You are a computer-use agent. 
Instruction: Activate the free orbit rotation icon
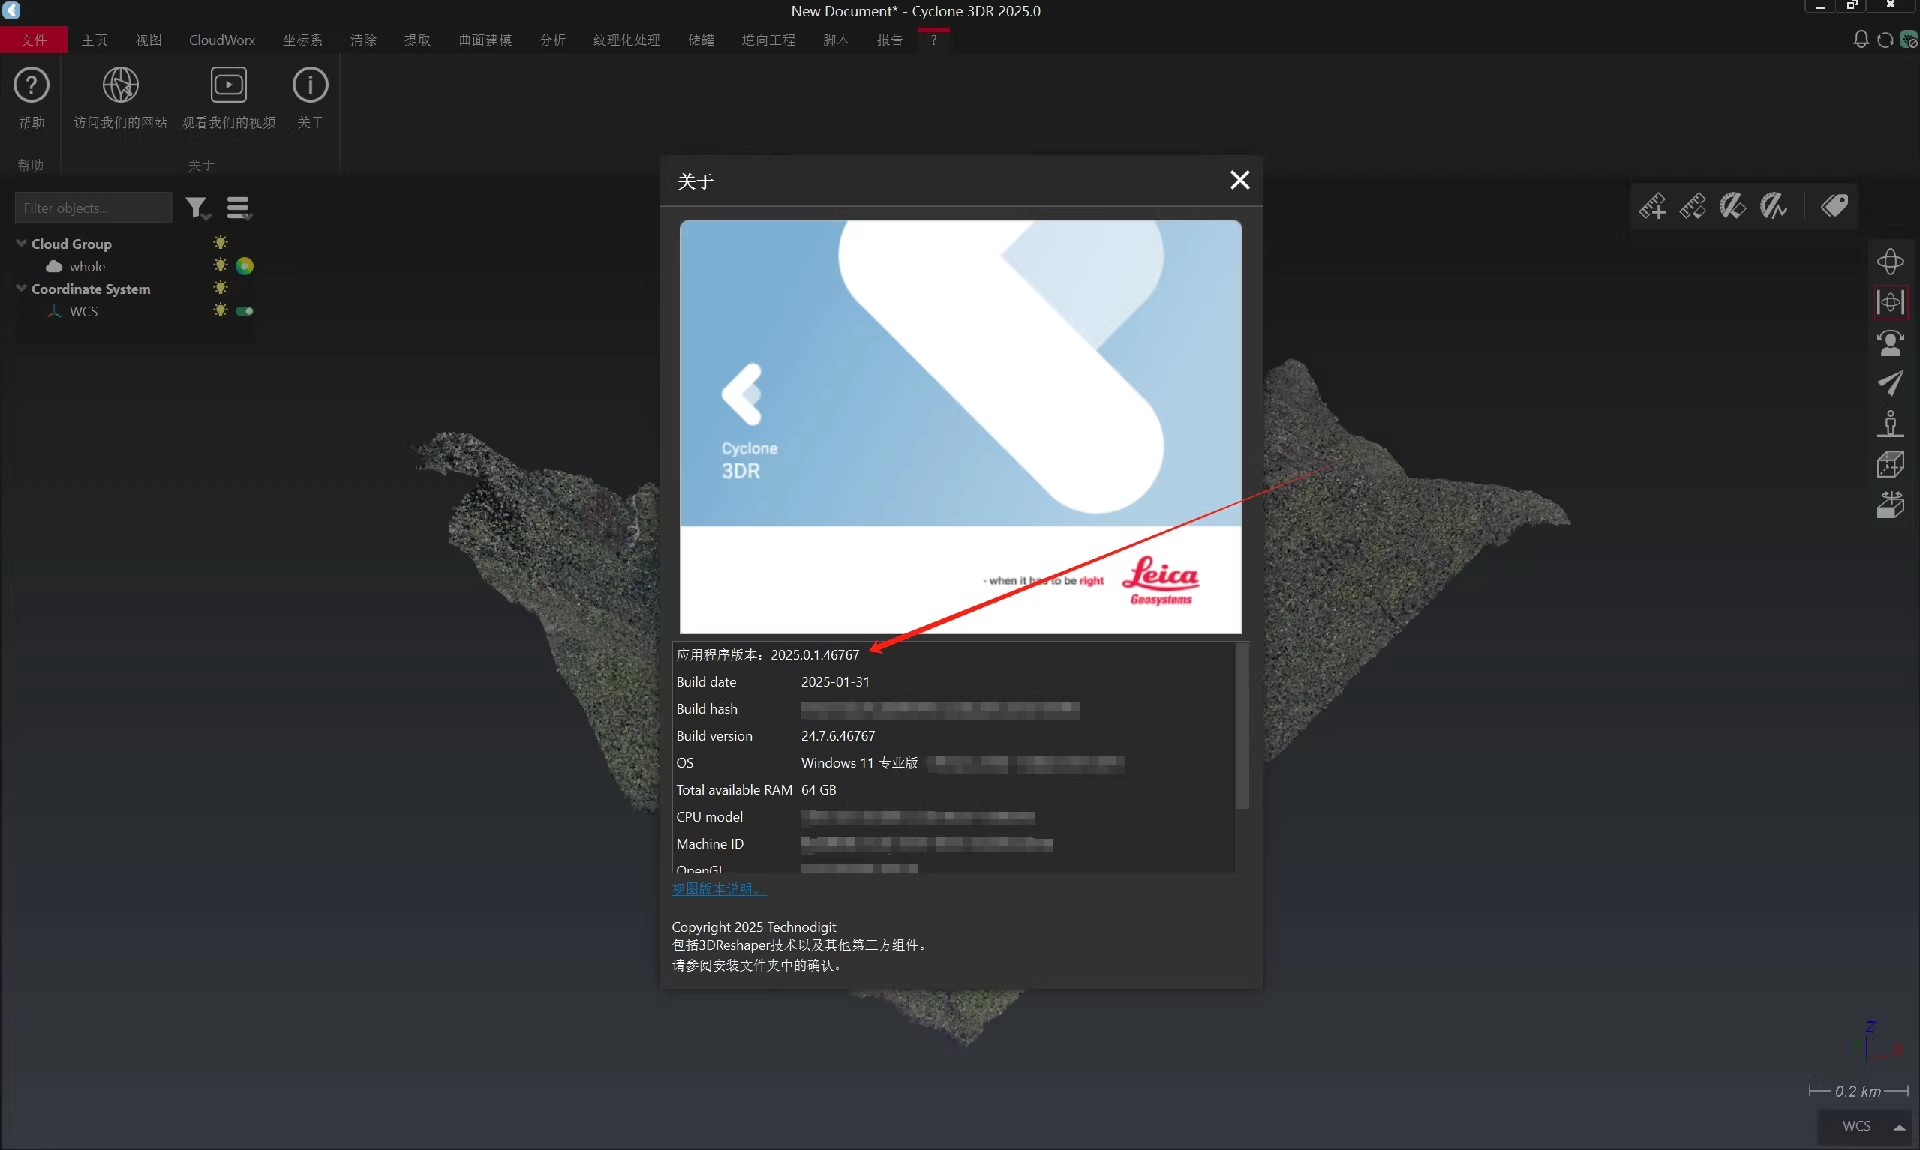(1890, 262)
